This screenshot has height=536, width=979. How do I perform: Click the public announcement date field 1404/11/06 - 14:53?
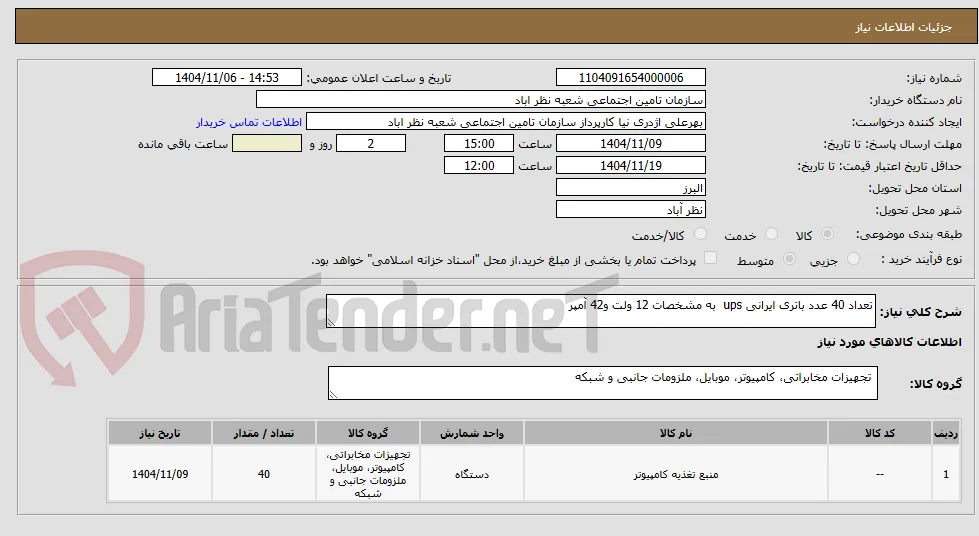click(x=227, y=77)
